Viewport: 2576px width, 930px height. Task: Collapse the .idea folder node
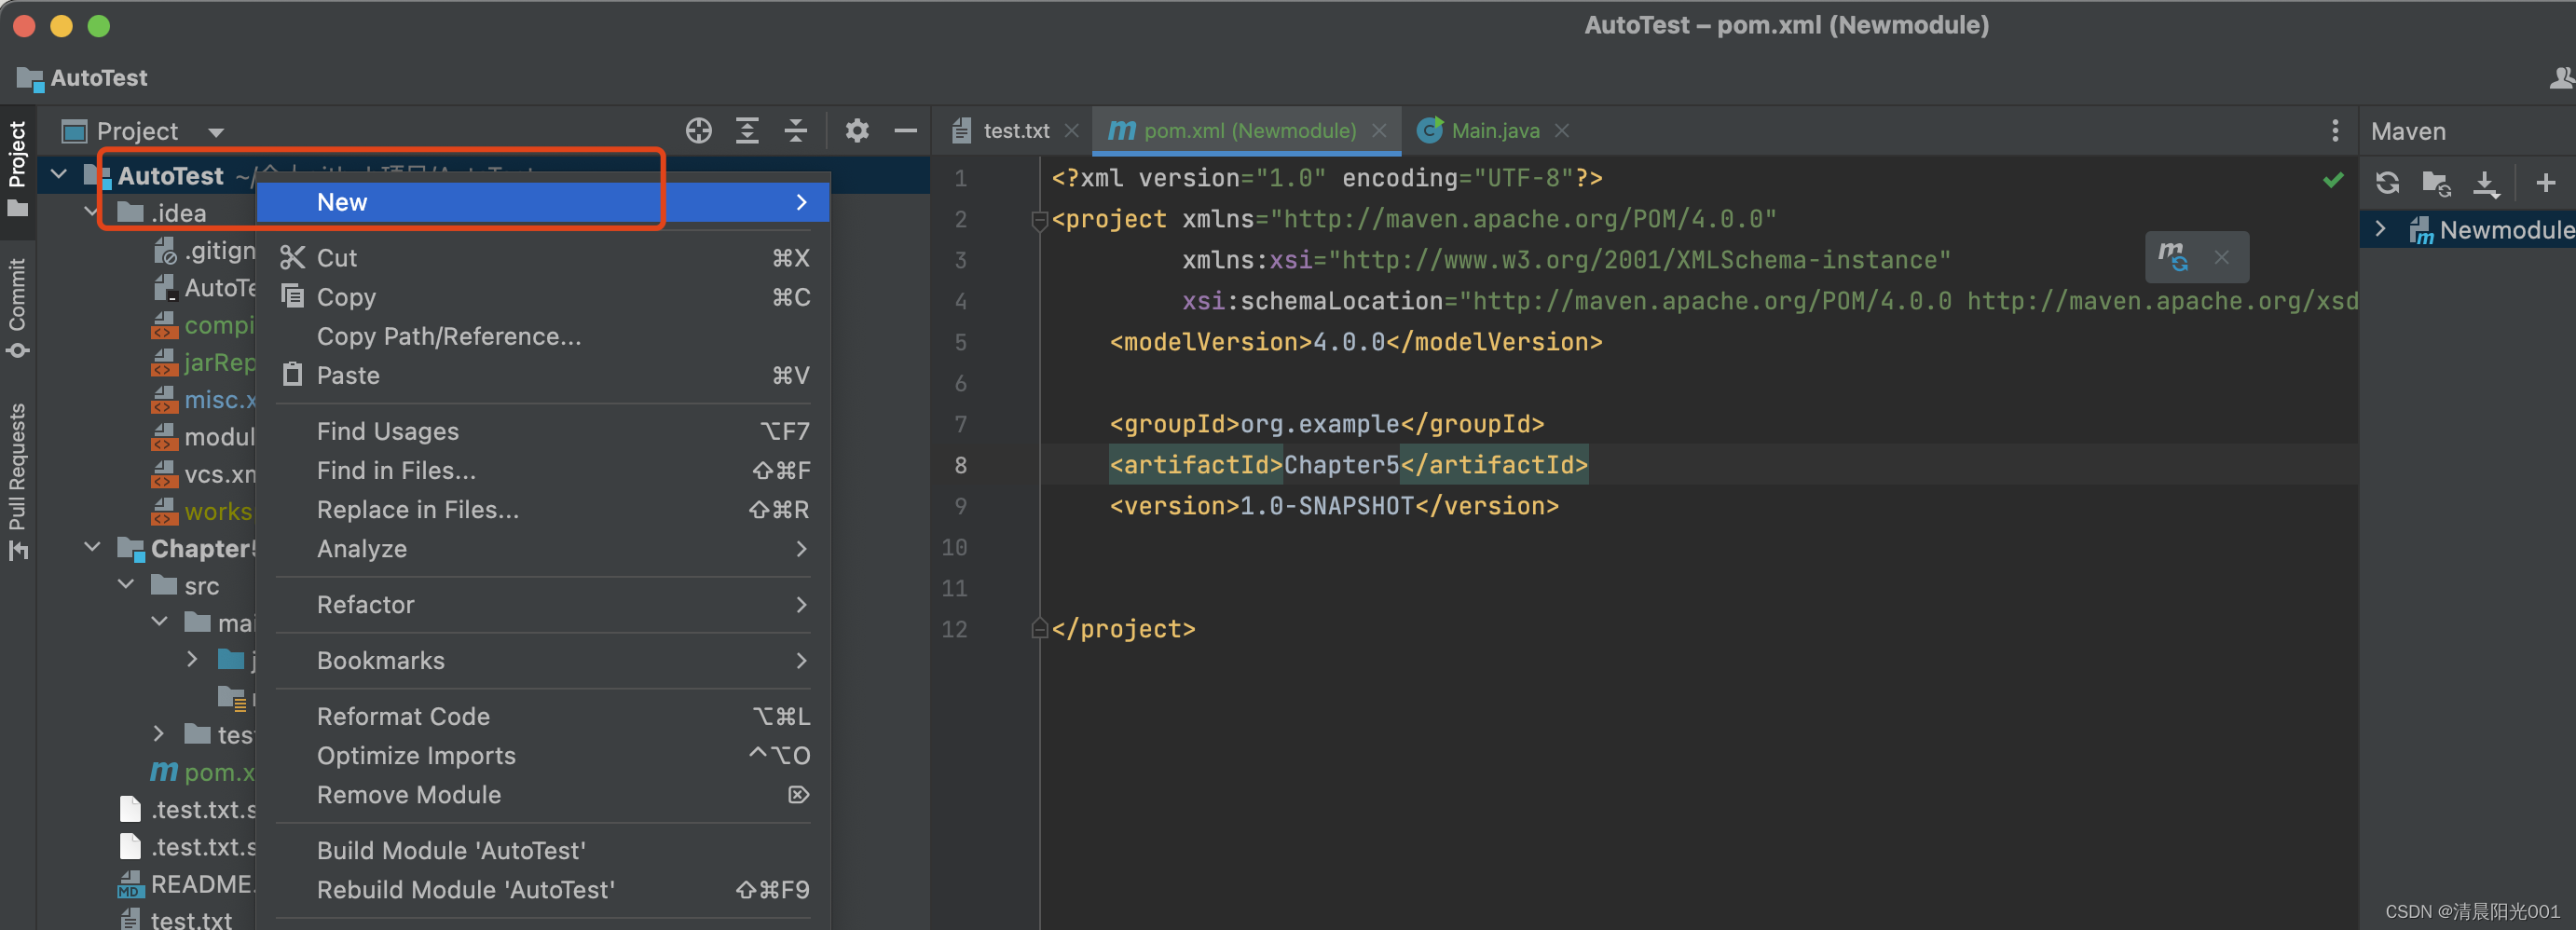92,212
